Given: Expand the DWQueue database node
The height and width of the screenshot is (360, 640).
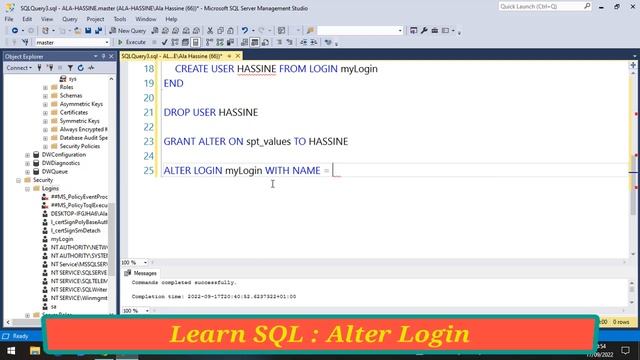Looking at the screenshot, I should click(x=27, y=172).
